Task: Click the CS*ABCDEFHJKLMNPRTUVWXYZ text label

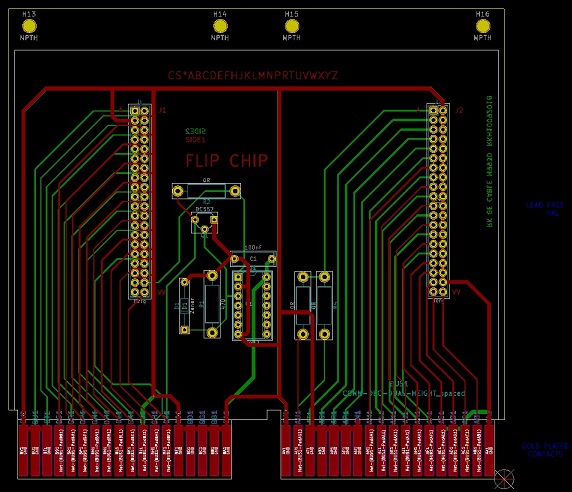Action: click(x=252, y=75)
